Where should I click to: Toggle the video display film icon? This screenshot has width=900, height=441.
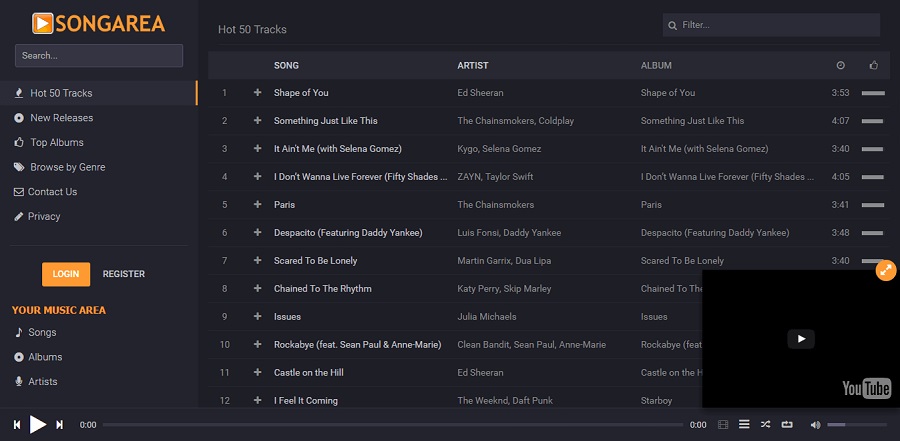click(x=723, y=425)
